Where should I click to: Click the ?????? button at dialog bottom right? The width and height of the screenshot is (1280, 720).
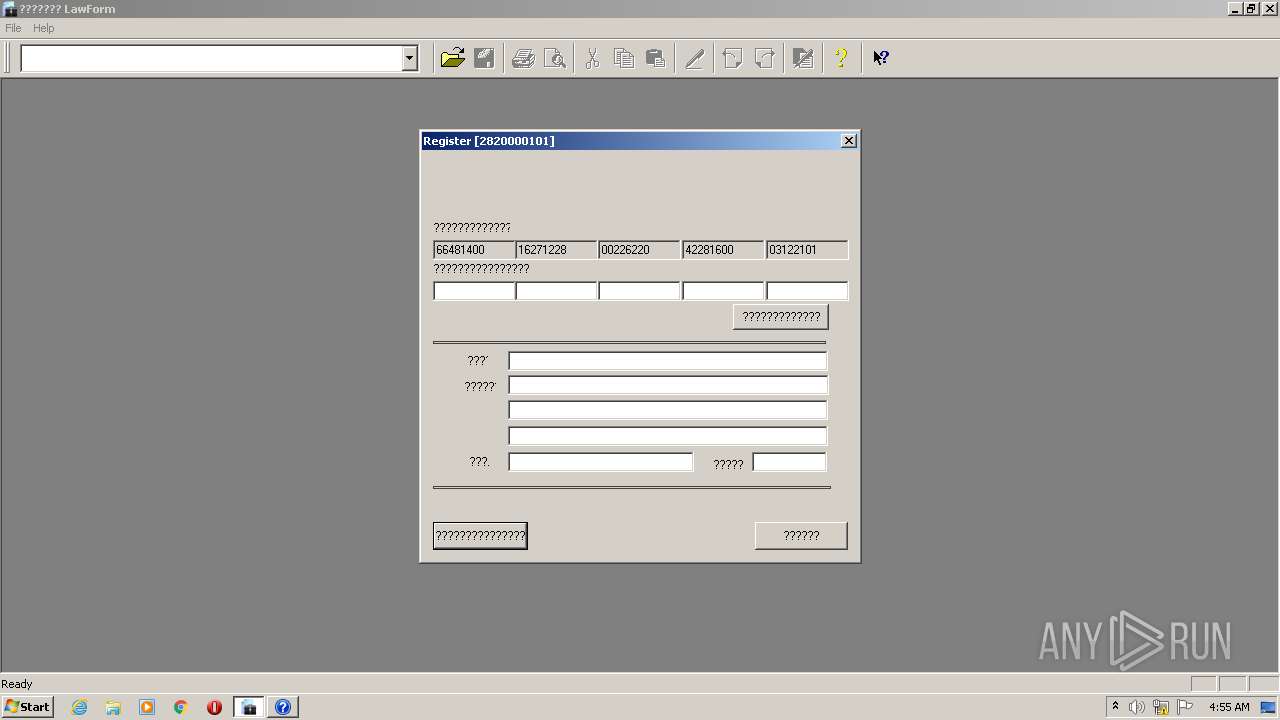pos(801,536)
